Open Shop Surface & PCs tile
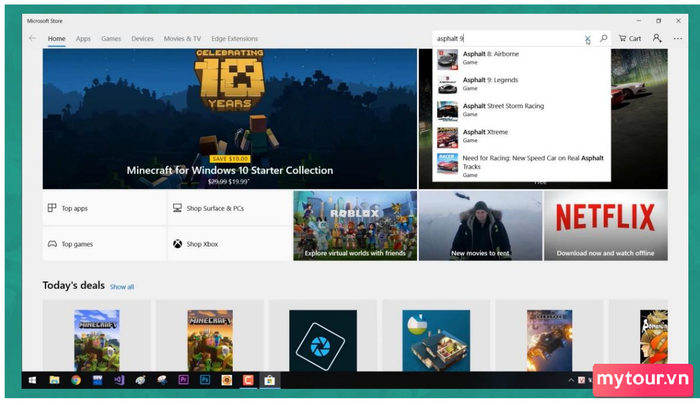Image resolution: width=700 pixels, height=405 pixels. point(229,208)
